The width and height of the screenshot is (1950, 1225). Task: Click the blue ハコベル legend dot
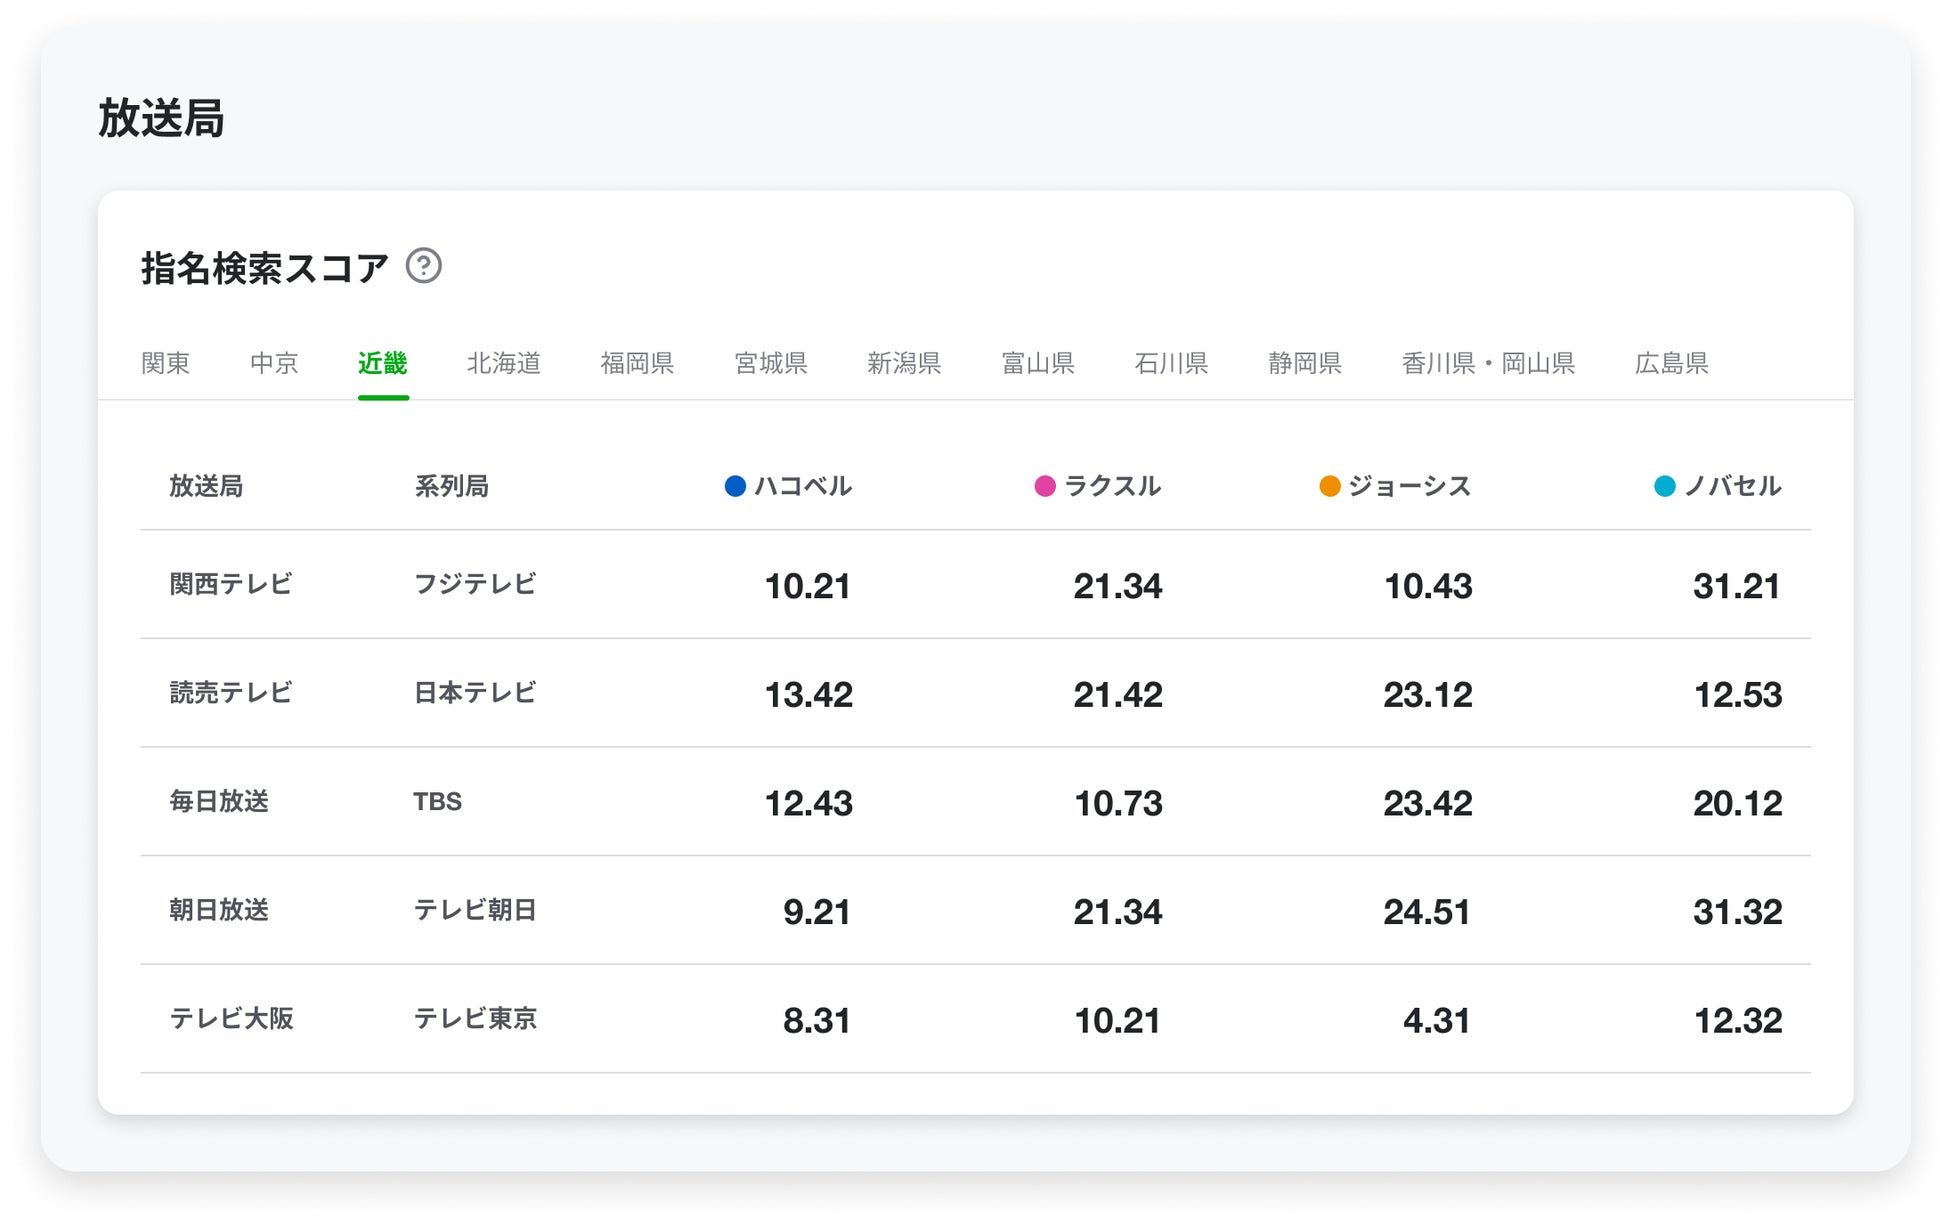pyautogui.click(x=735, y=486)
